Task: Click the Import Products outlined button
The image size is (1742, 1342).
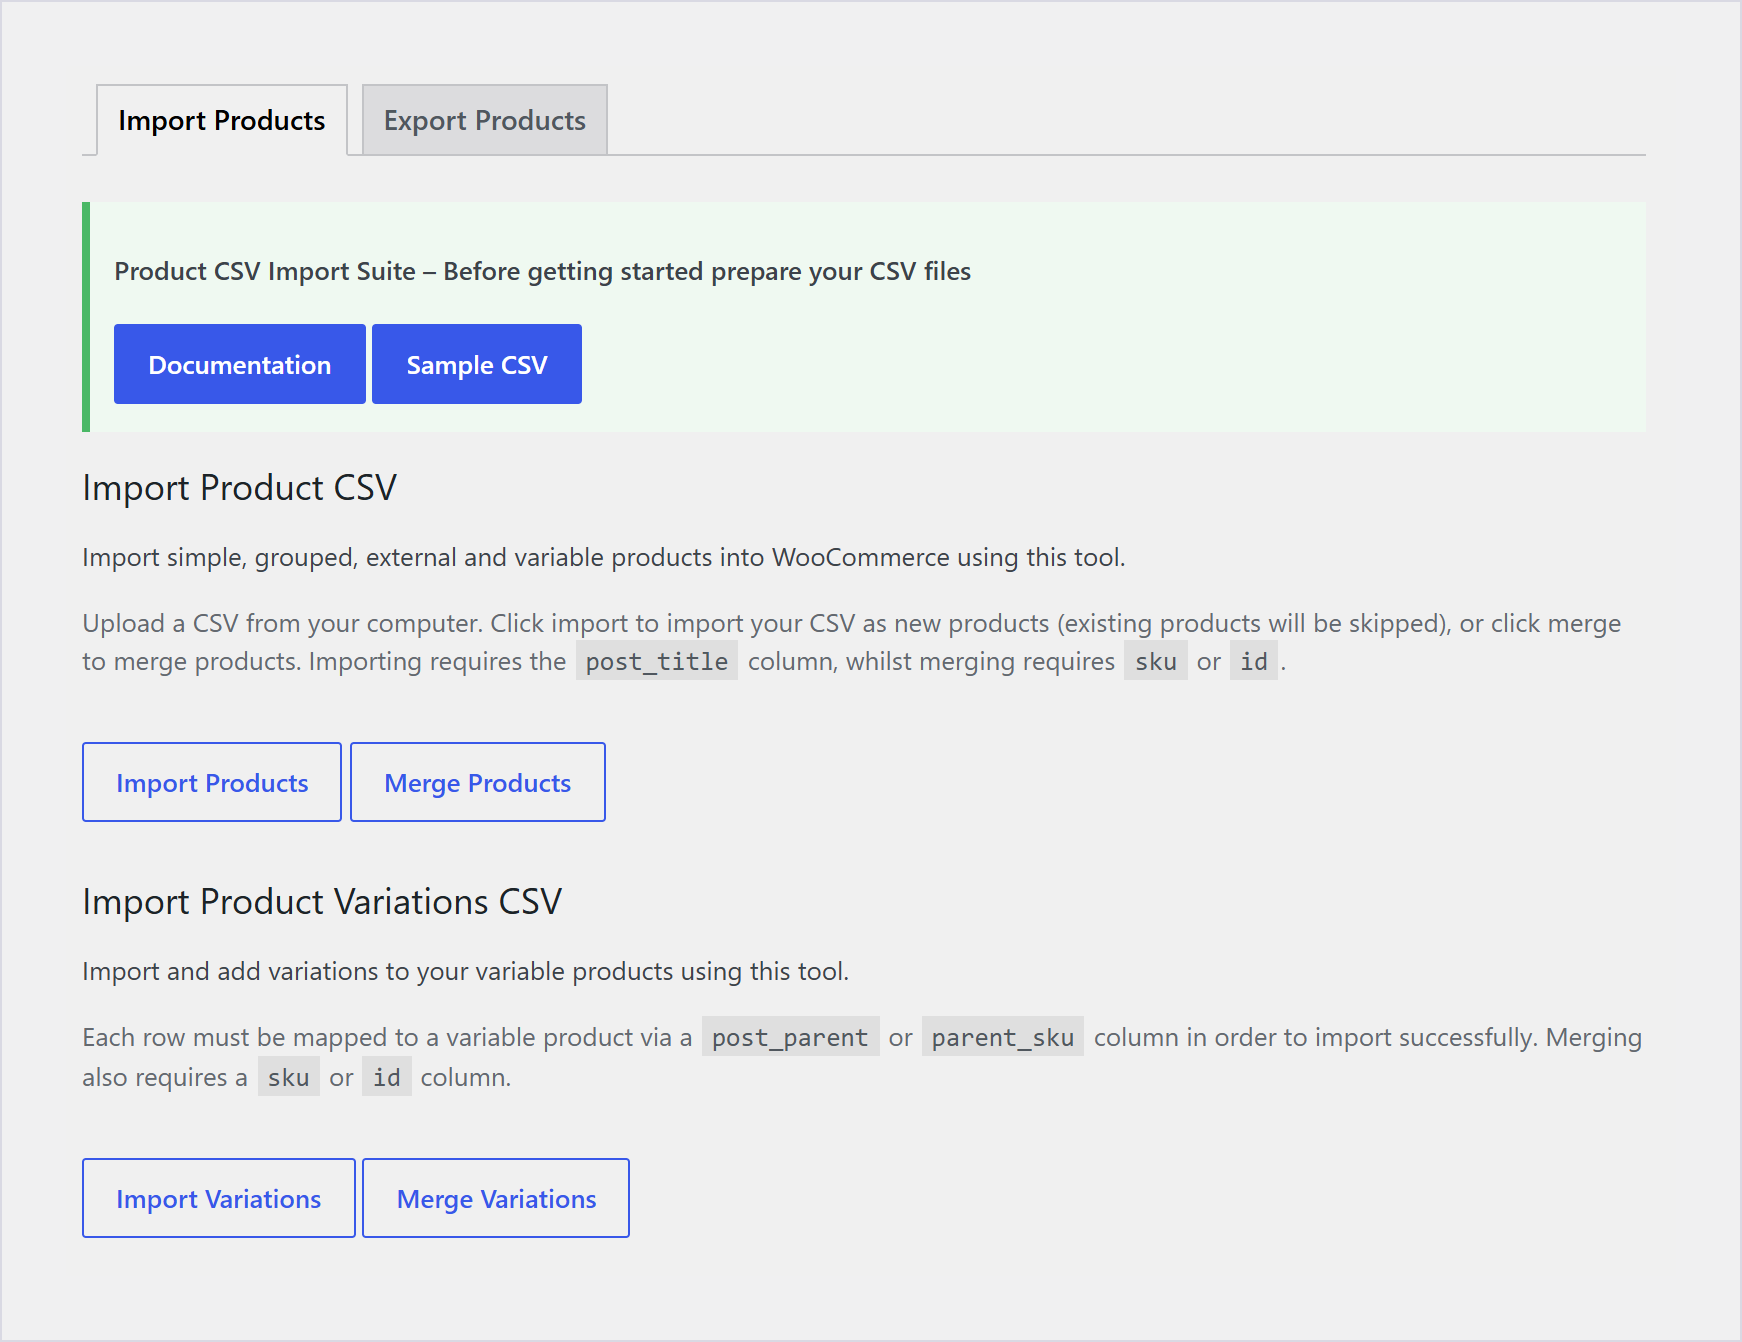Action: pyautogui.click(x=212, y=782)
